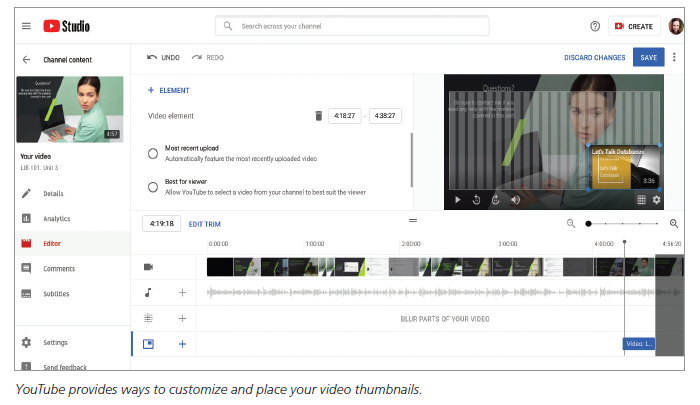Image resolution: width=700 pixels, height=405 pixels.
Task: Click the audio track music note icon
Action: click(x=148, y=292)
